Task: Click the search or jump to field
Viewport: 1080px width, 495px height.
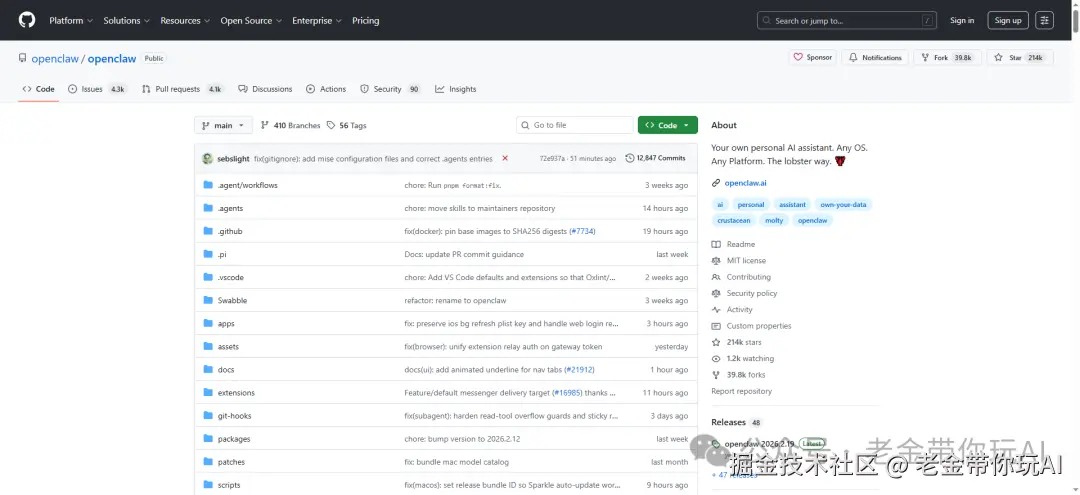Action: coord(847,21)
